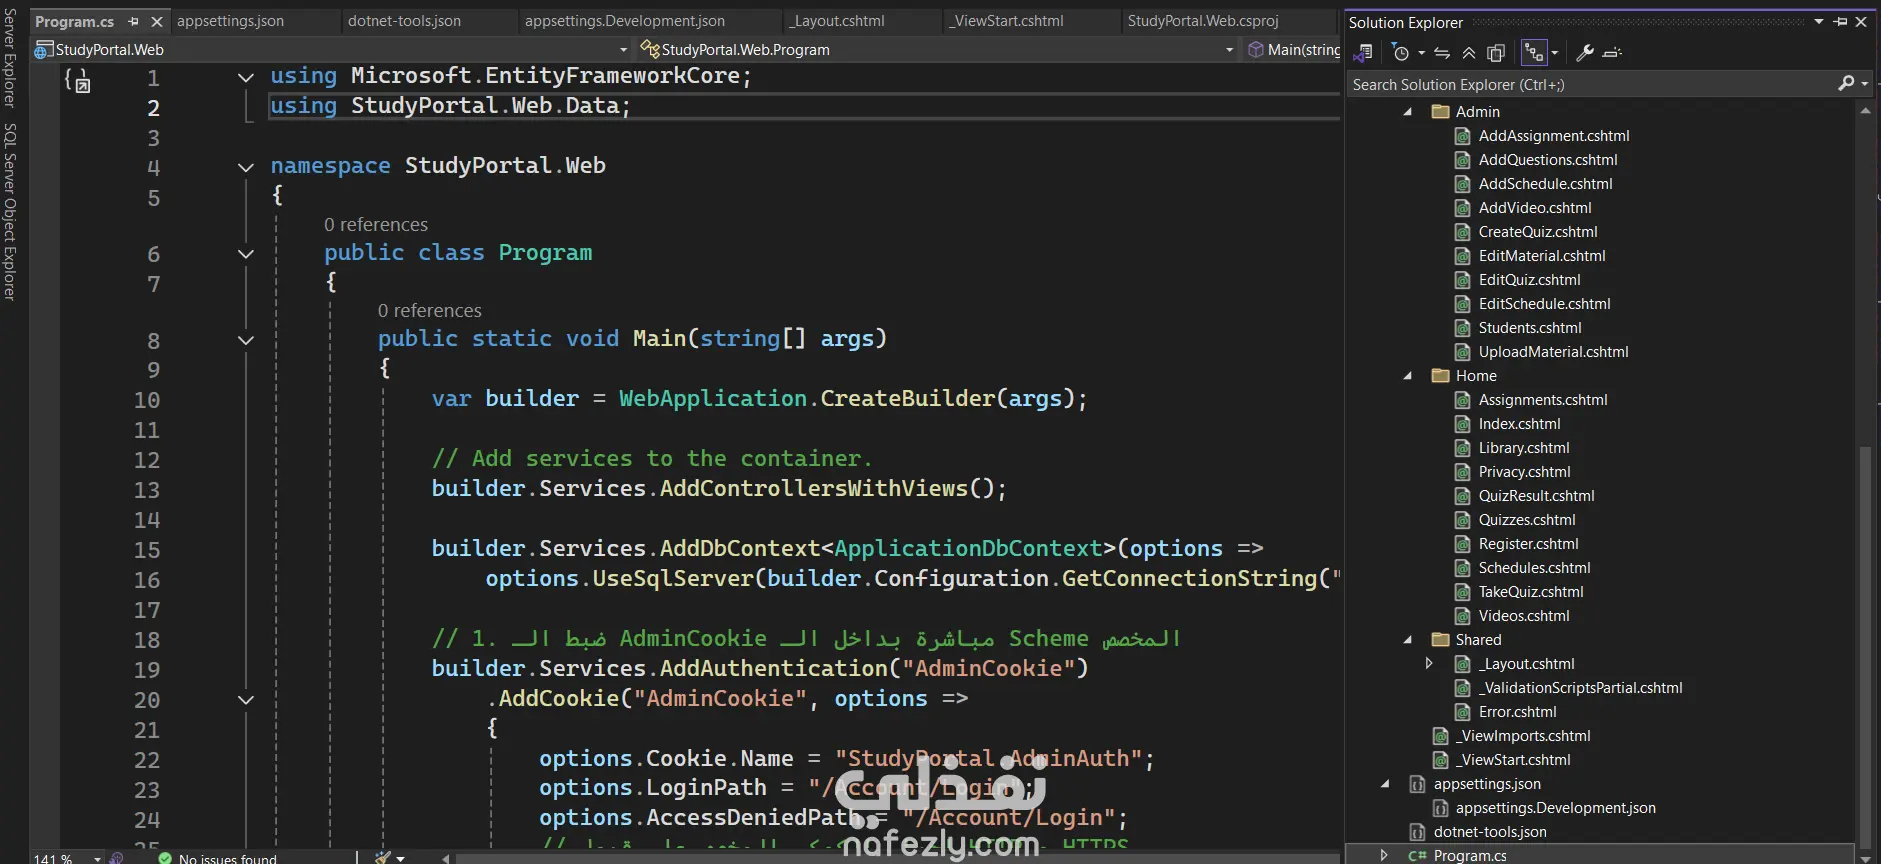The width and height of the screenshot is (1881, 864).
Task: Open Solution Explorer window position dropdown
Action: [x=1819, y=22]
